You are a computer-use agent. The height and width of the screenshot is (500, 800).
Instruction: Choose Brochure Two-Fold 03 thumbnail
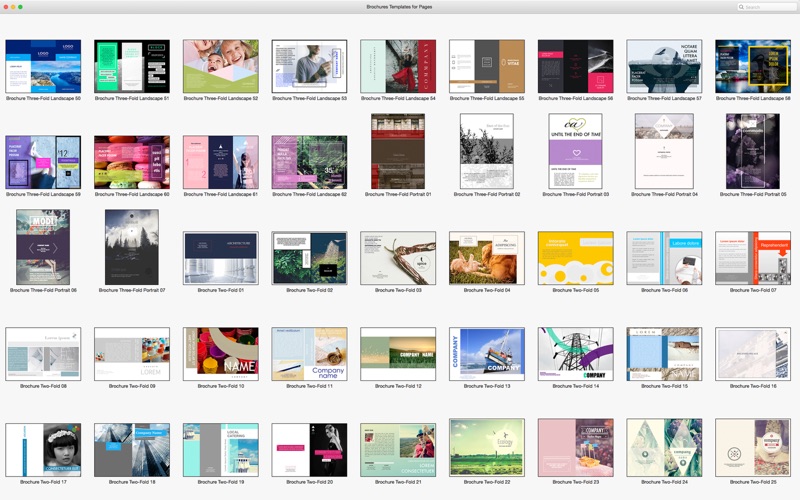(x=398, y=258)
